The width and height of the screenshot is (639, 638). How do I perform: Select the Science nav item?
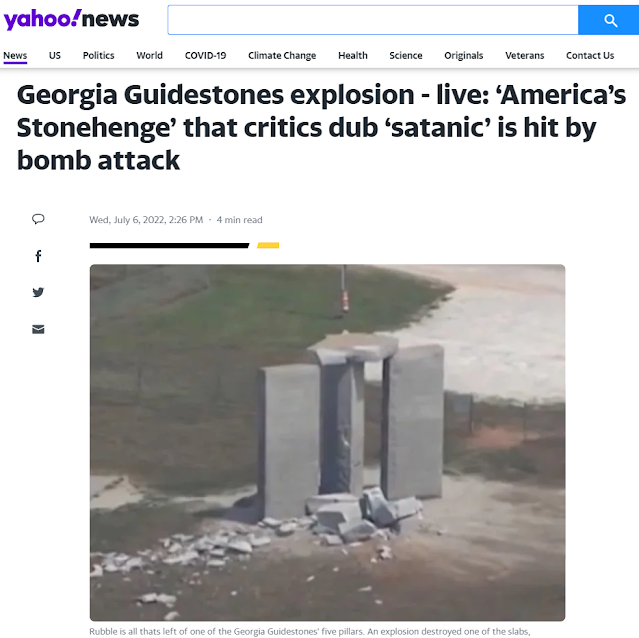(x=406, y=55)
